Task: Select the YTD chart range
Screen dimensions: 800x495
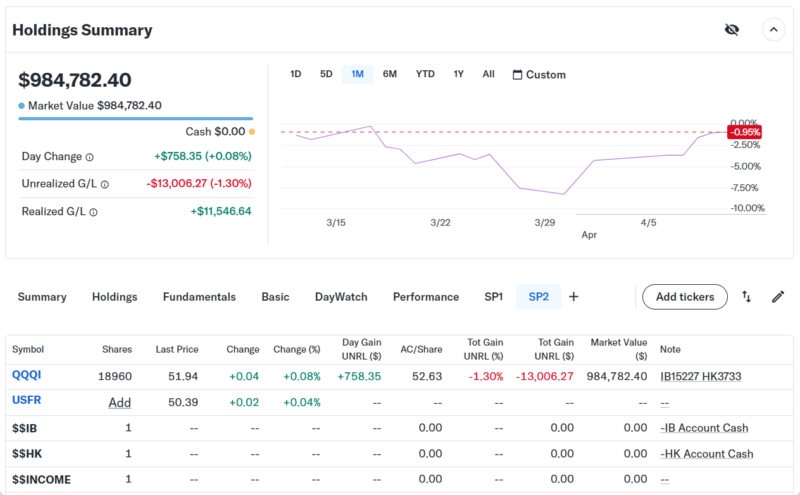Action: [425, 74]
